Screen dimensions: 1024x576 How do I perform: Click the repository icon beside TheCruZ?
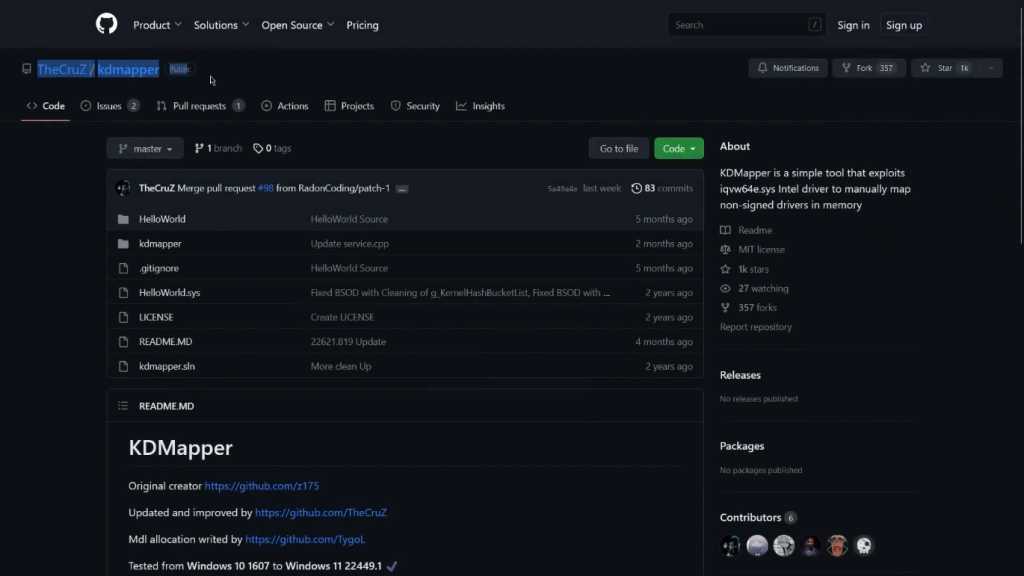coord(27,69)
